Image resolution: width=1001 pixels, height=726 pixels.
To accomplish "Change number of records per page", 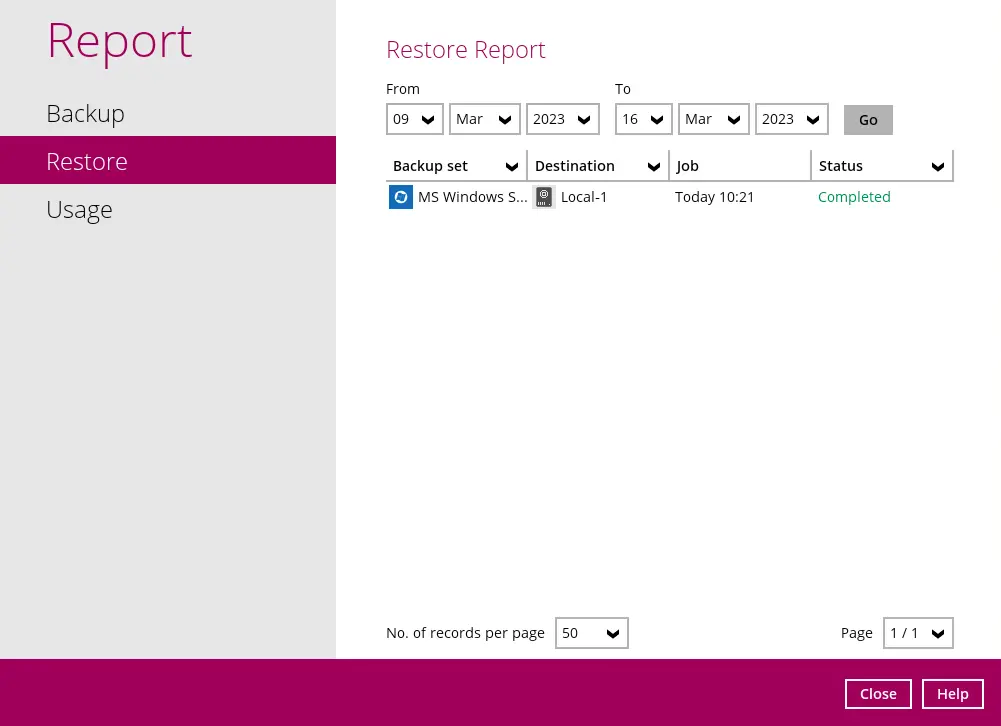I will [x=592, y=633].
